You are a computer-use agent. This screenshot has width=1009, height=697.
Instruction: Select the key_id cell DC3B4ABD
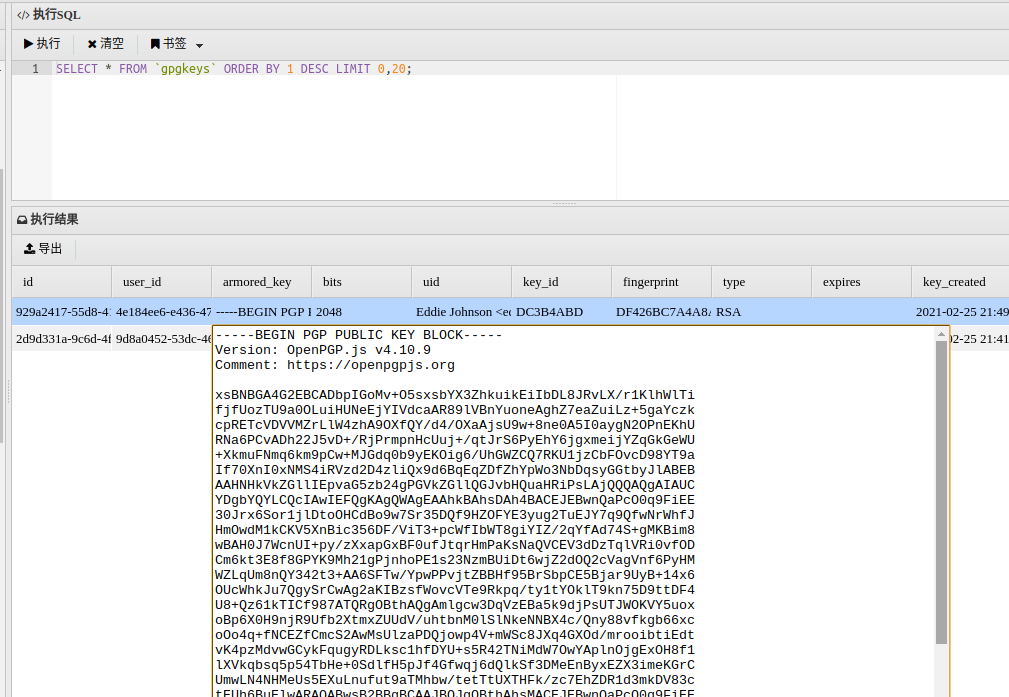[x=562, y=312]
